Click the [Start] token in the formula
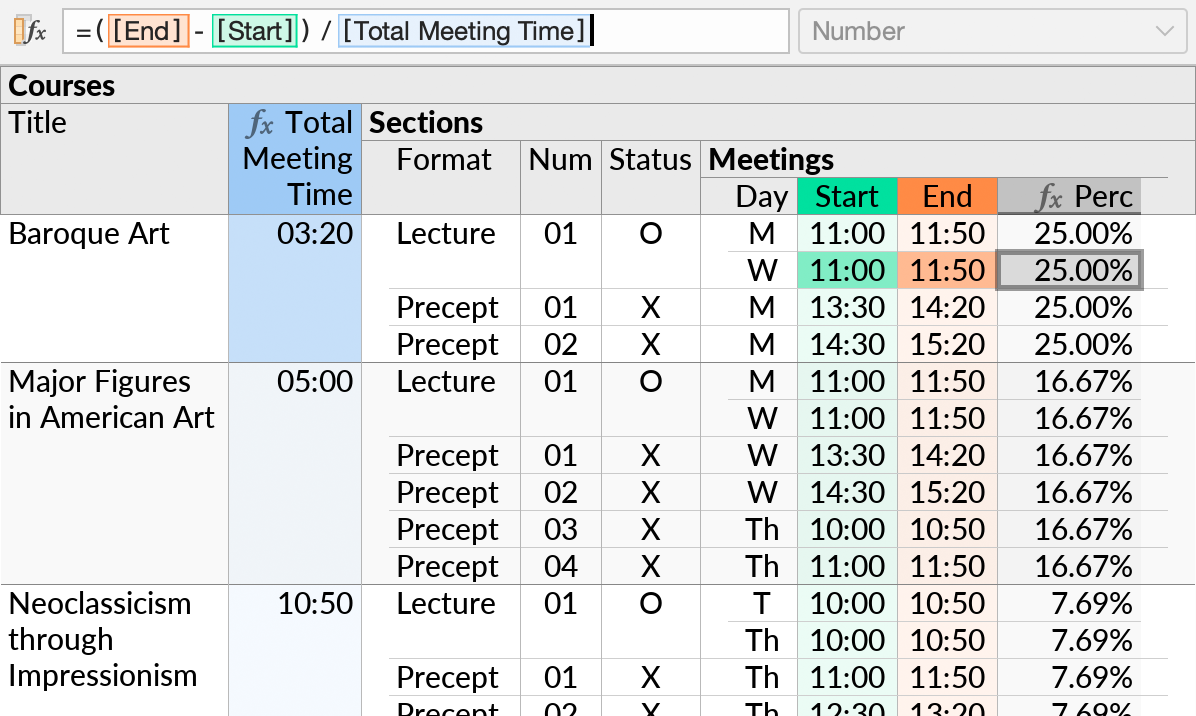Image resolution: width=1196 pixels, height=716 pixels. [255, 32]
